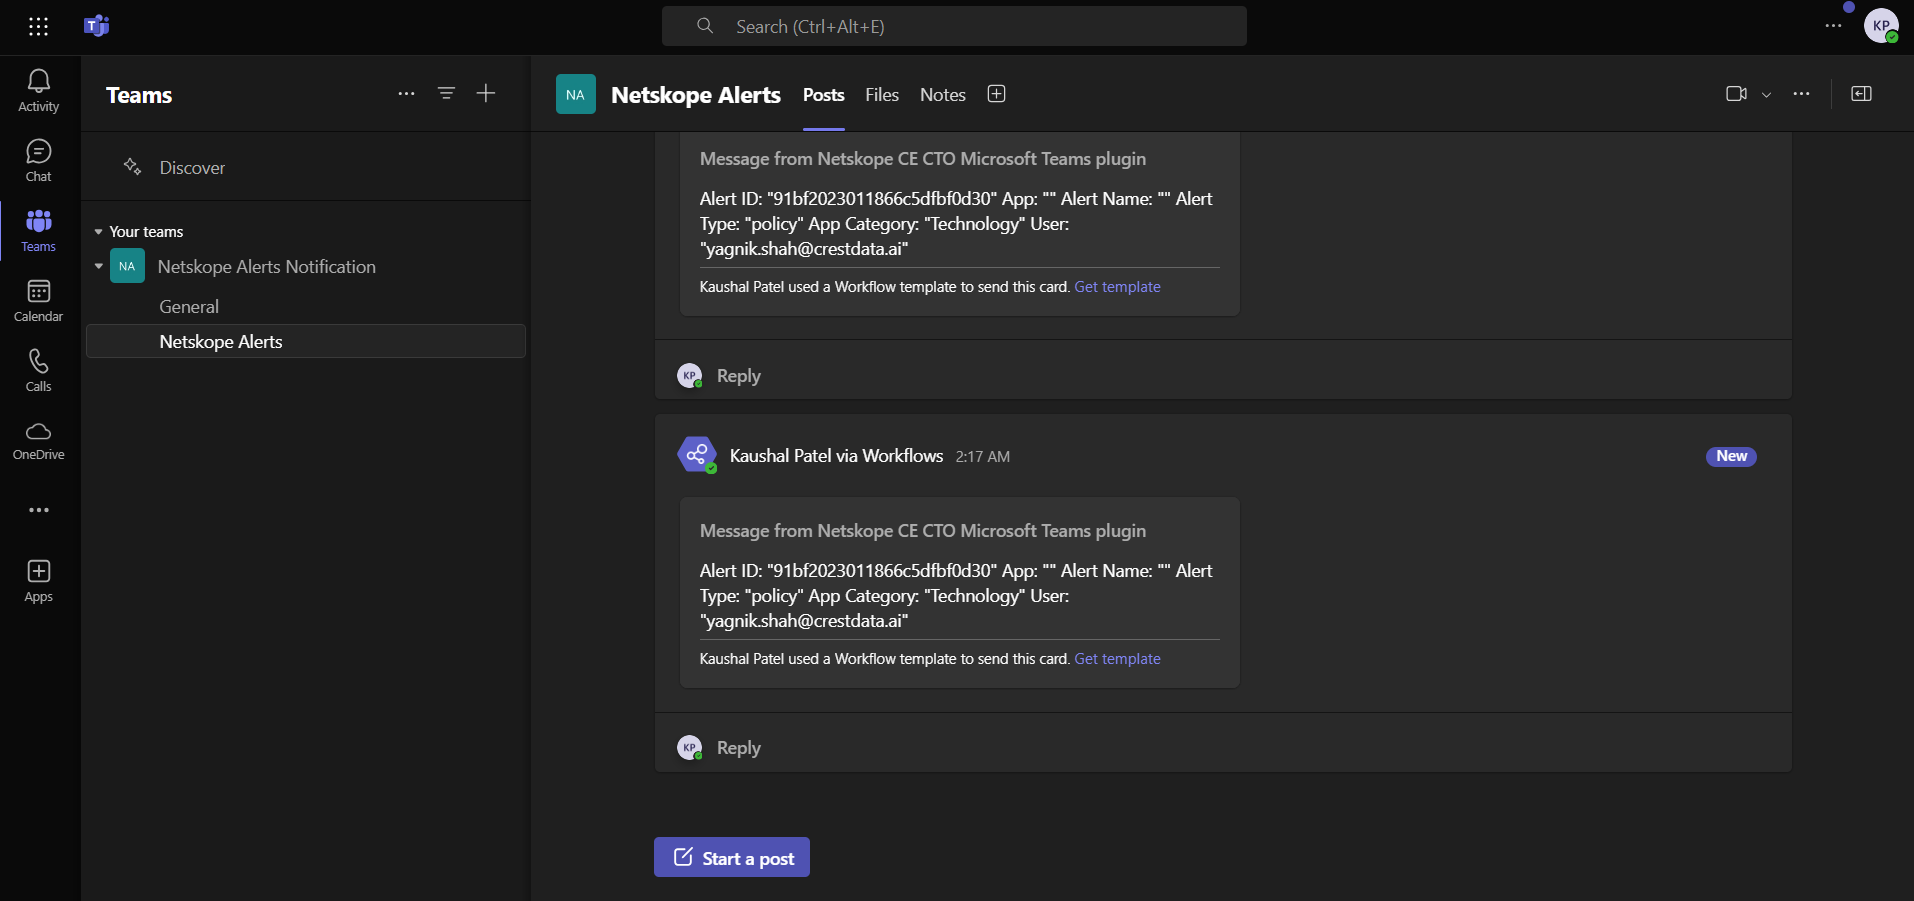Click Workflows avatar icon on post
Image resolution: width=1914 pixels, height=901 pixels.
click(x=697, y=455)
